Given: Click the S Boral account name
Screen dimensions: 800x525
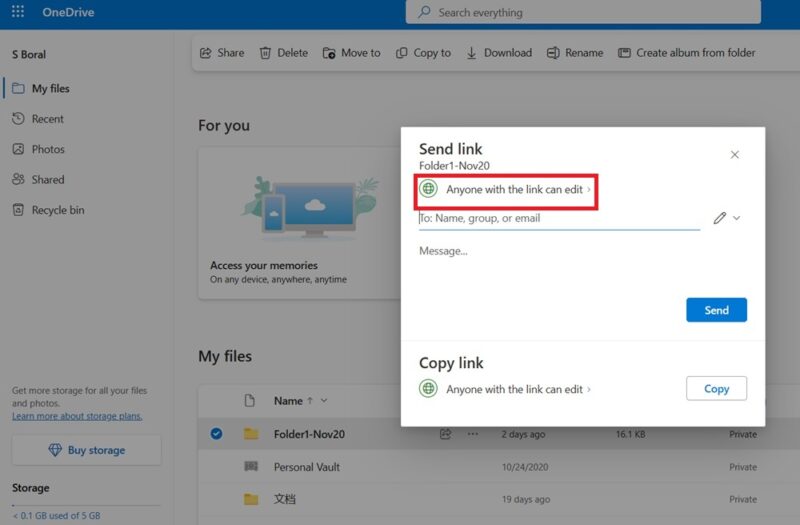Looking at the screenshot, I should pyautogui.click(x=29, y=54).
